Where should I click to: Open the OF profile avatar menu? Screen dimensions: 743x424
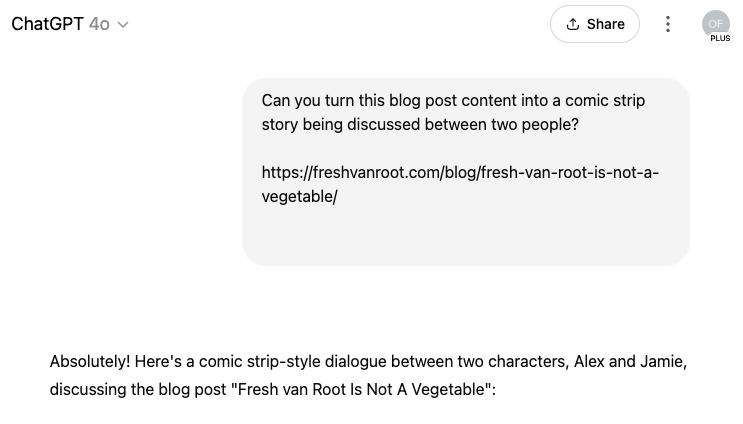[x=716, y=24]
